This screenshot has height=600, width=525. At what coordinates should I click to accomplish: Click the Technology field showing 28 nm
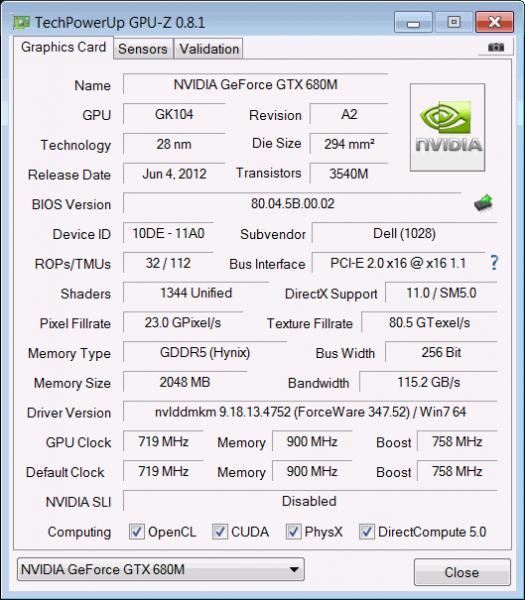(174, 144)
